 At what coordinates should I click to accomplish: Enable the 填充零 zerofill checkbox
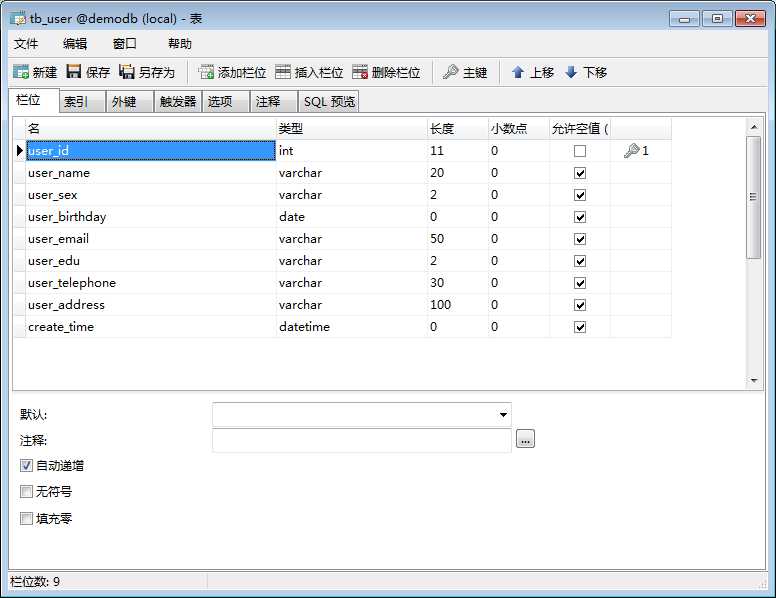coord(26,518)
